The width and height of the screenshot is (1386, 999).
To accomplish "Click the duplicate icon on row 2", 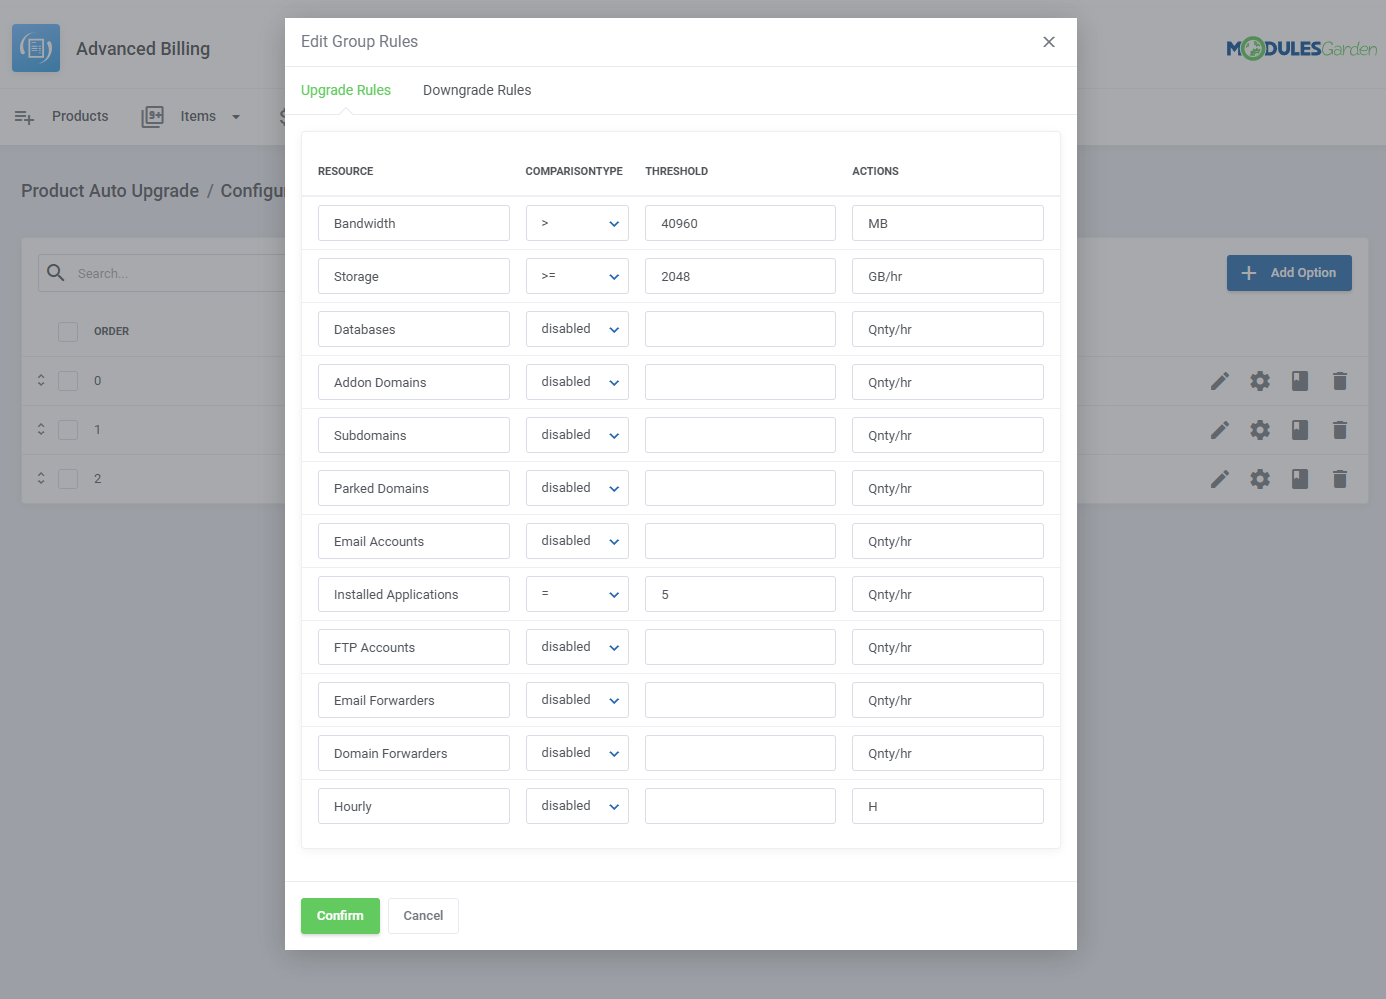I will point(1300,478).
